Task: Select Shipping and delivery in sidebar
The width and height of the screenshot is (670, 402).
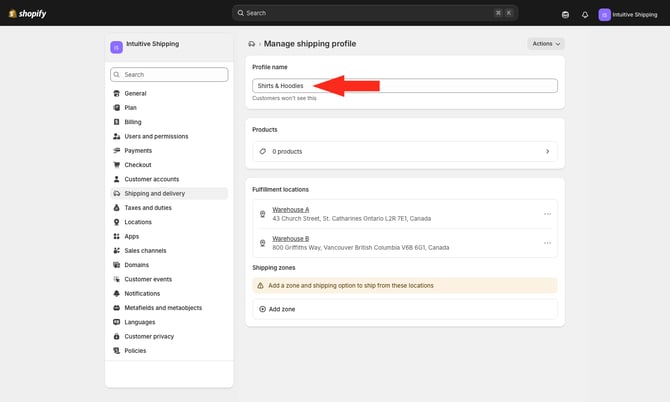Action: pos(169,194)
